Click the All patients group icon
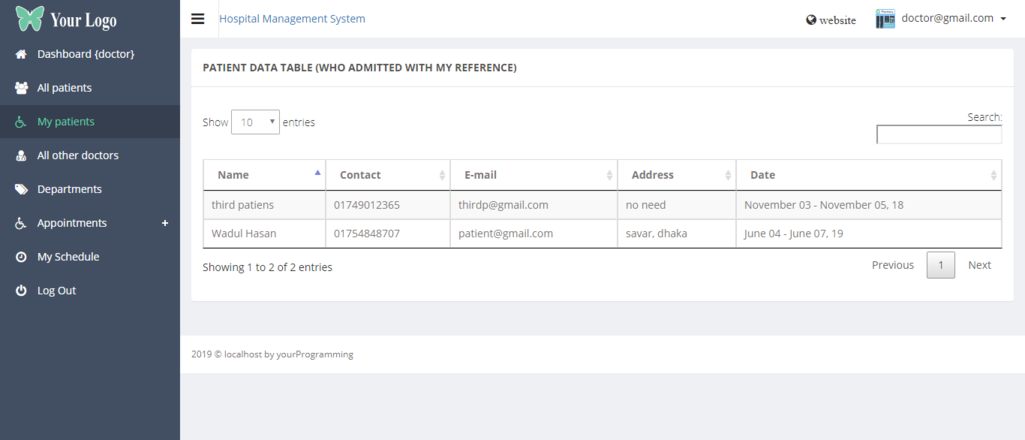 click(21, 88)
